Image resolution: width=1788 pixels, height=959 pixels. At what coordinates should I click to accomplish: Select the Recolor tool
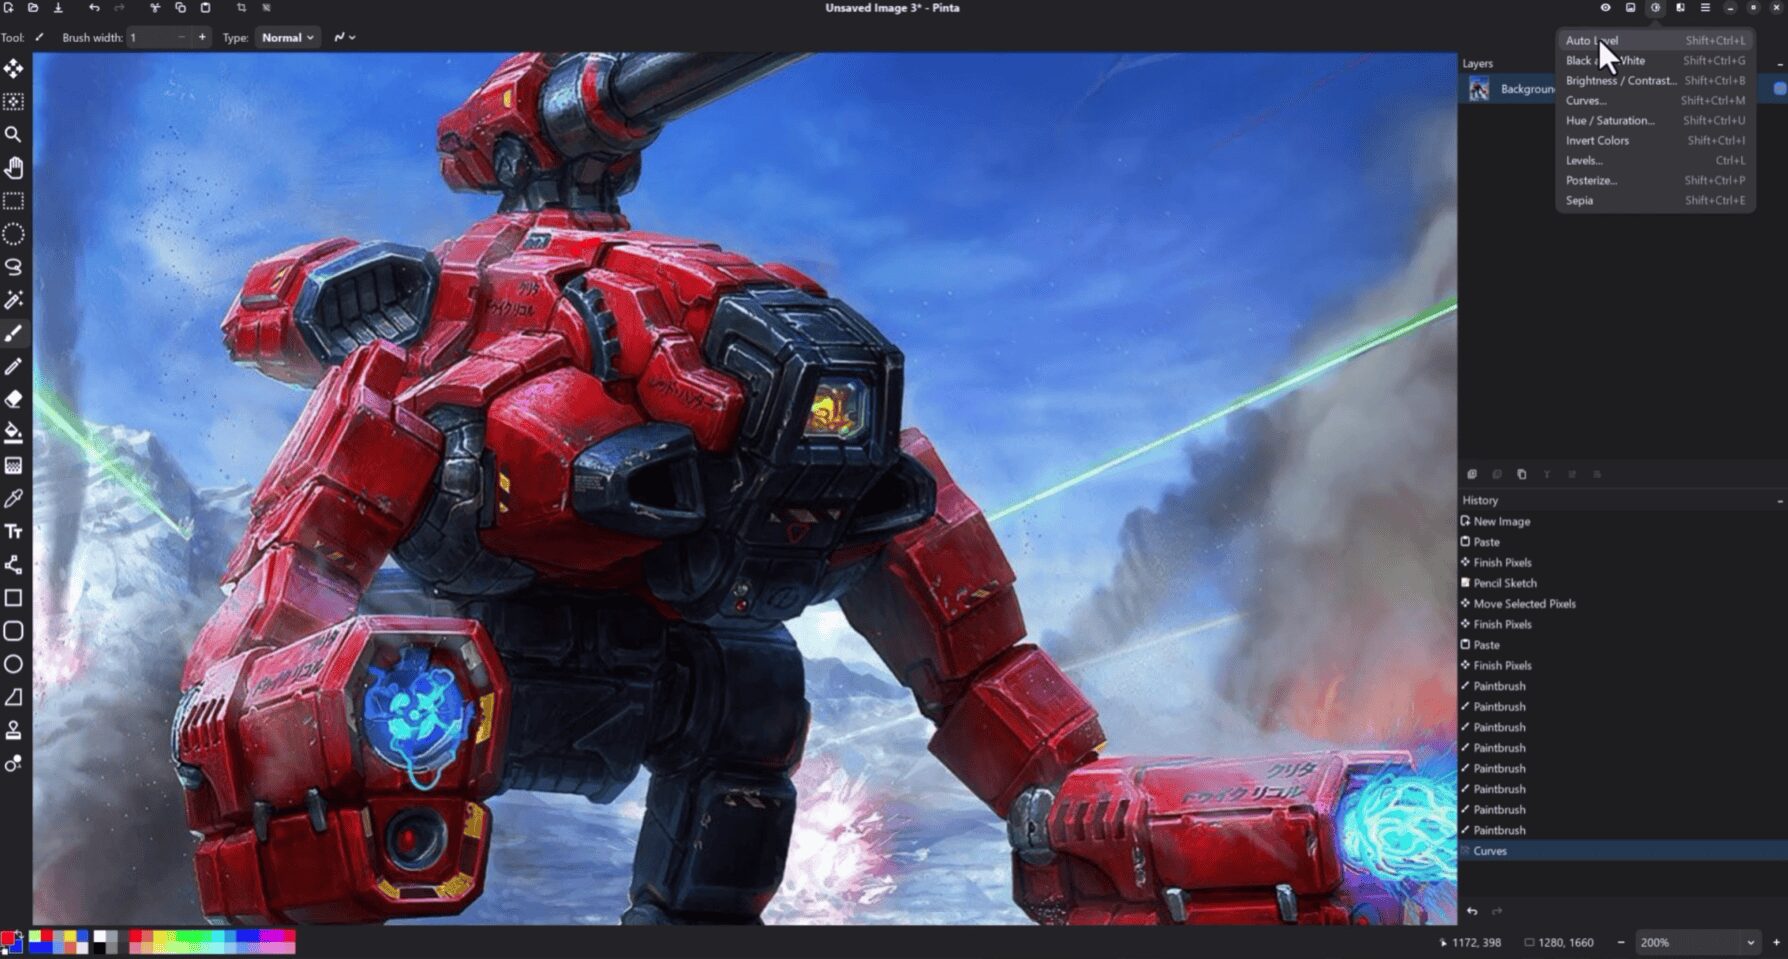13,763
